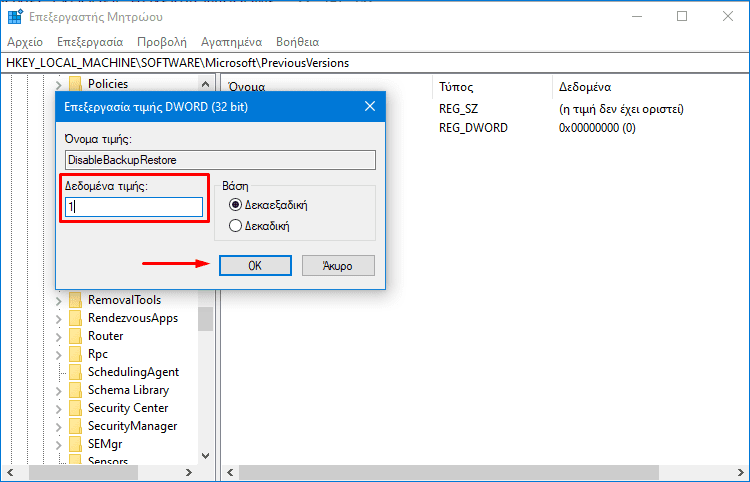Viewport: 750px width, 482px height.
Task: Expand the Router tree node
Action: point(58,337)
